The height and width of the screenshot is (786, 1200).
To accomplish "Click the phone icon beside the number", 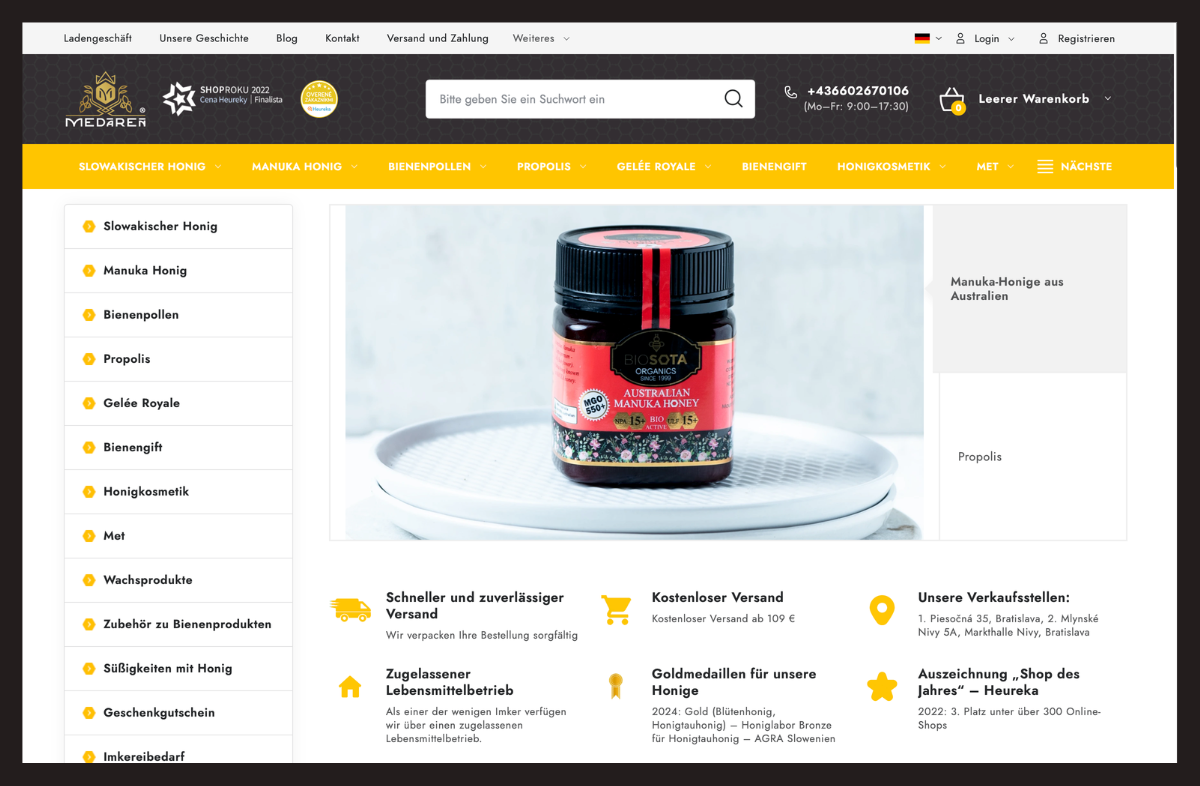I will coord(791,92).
